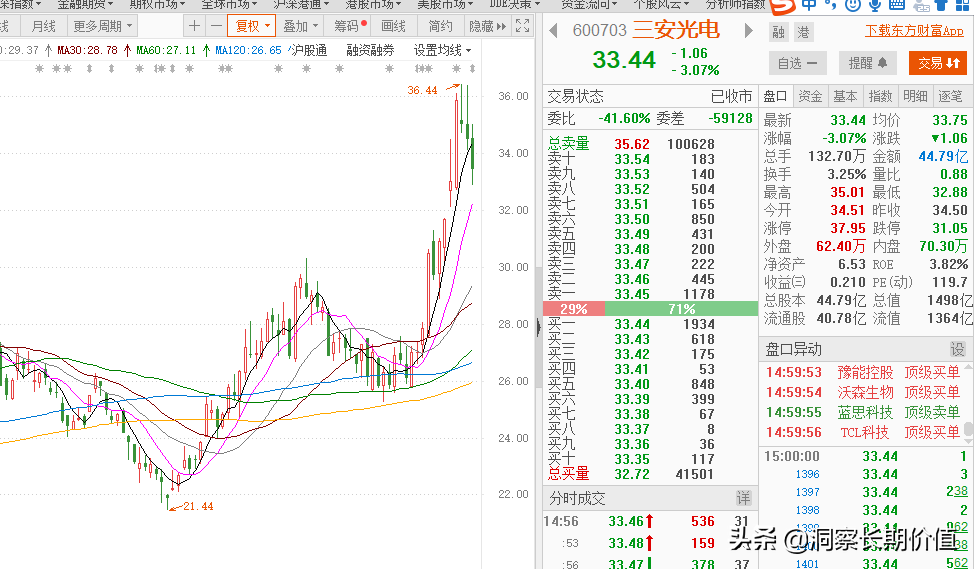This screenshot has height=569, width=974.
Task: Toggle the 简约 simple mode
Action: (x=440, y=26)
